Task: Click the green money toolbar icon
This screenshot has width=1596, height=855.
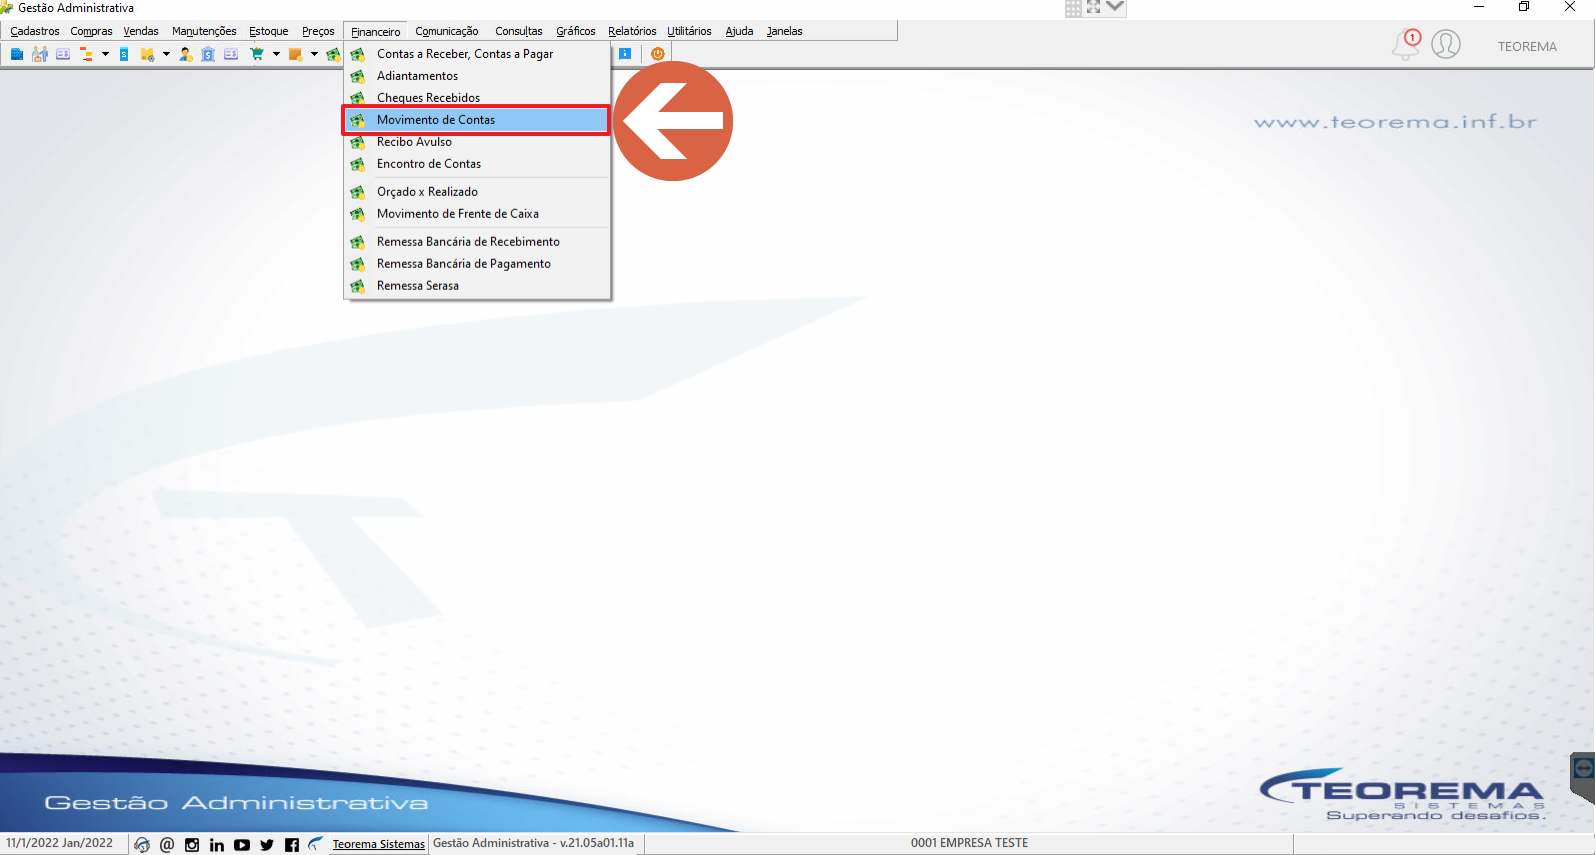Action: point(333,54)
